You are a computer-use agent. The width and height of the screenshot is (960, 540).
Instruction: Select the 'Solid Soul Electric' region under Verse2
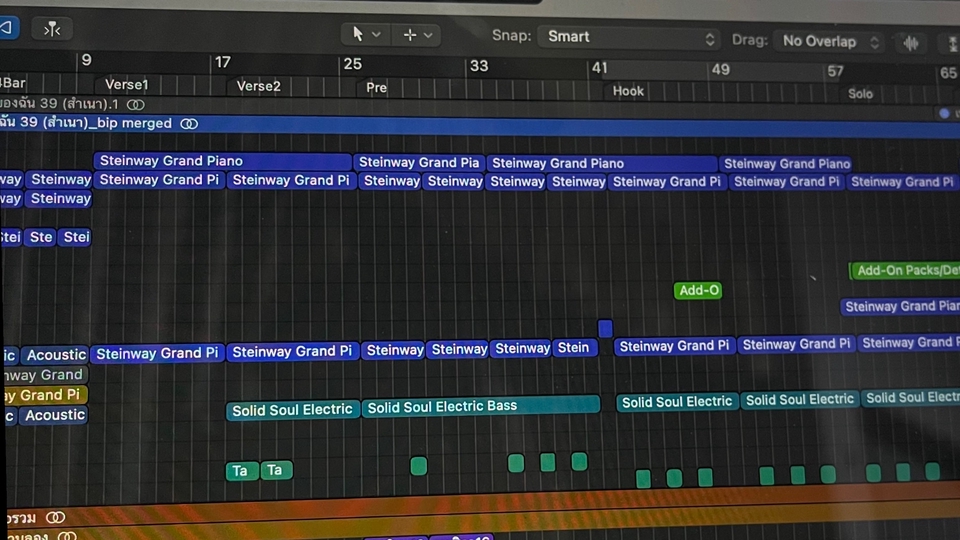coord(292,410)
